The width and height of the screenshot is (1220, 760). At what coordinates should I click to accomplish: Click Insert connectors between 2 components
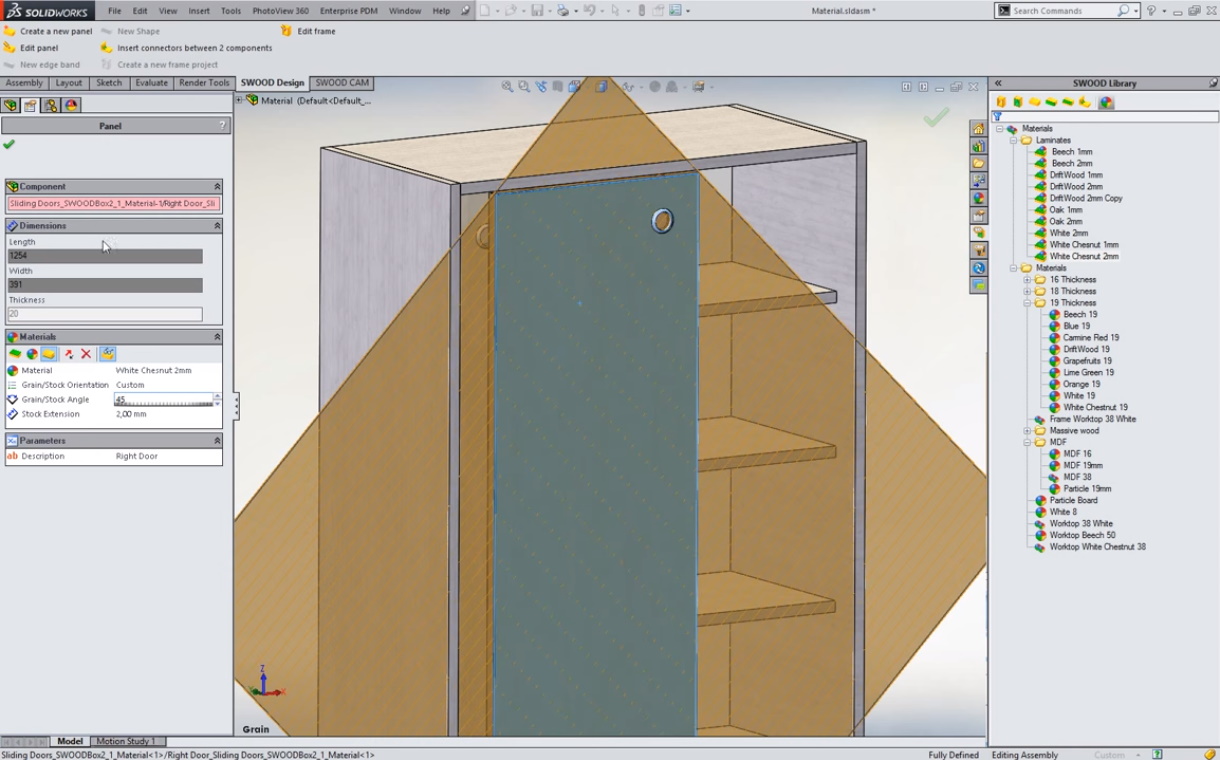coord(194,48)
